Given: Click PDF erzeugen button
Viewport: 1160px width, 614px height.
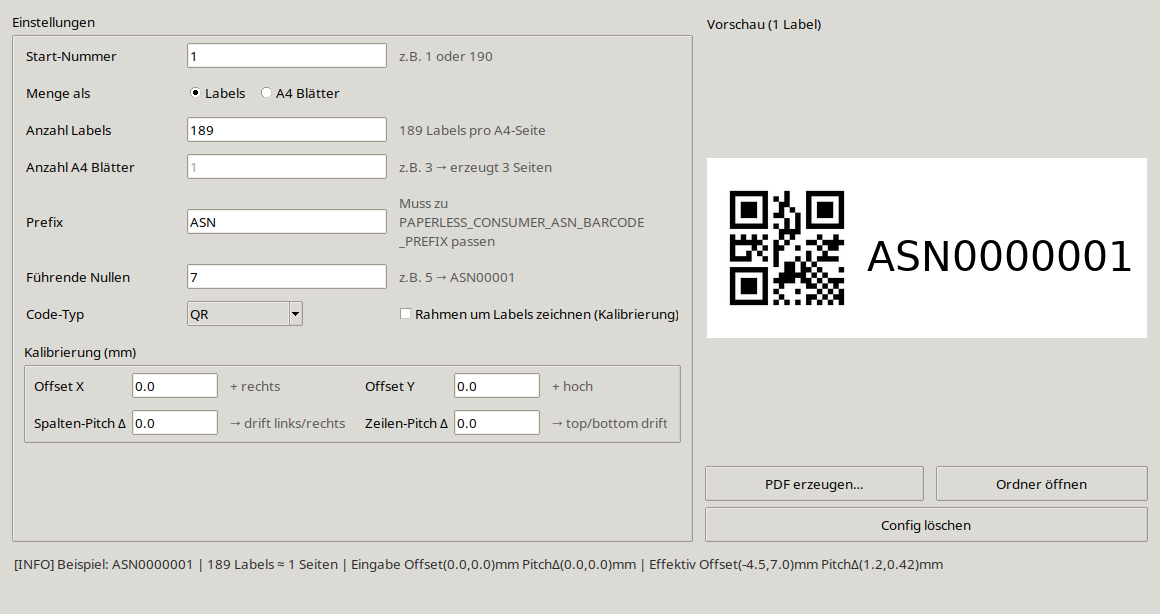Looking at the screenshot, I should click(x=814, y=484).
